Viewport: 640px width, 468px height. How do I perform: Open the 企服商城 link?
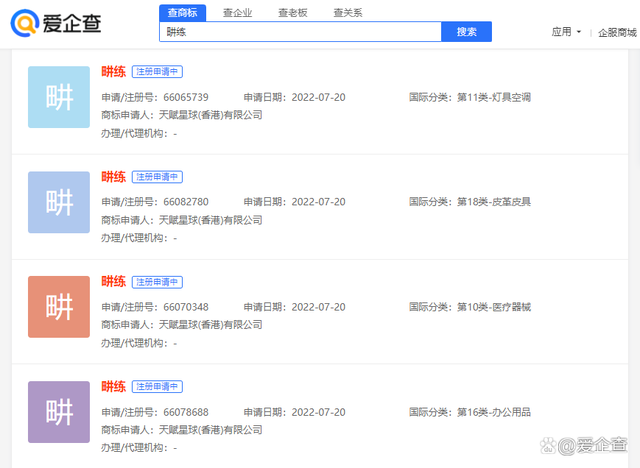[x=617, y=33]
